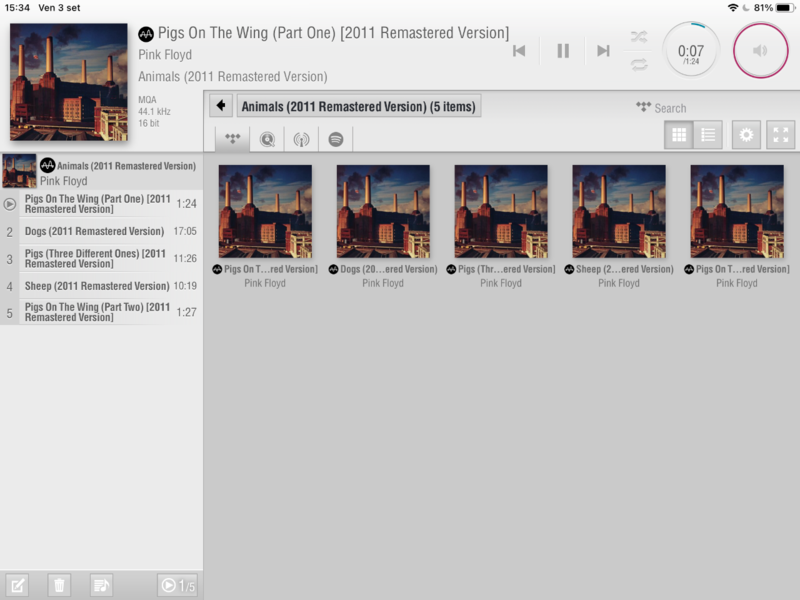This screenshot has width=800, height=600.
Task: Enter fullscreen mode using the expand icon
Action: [x=780, y=135]
